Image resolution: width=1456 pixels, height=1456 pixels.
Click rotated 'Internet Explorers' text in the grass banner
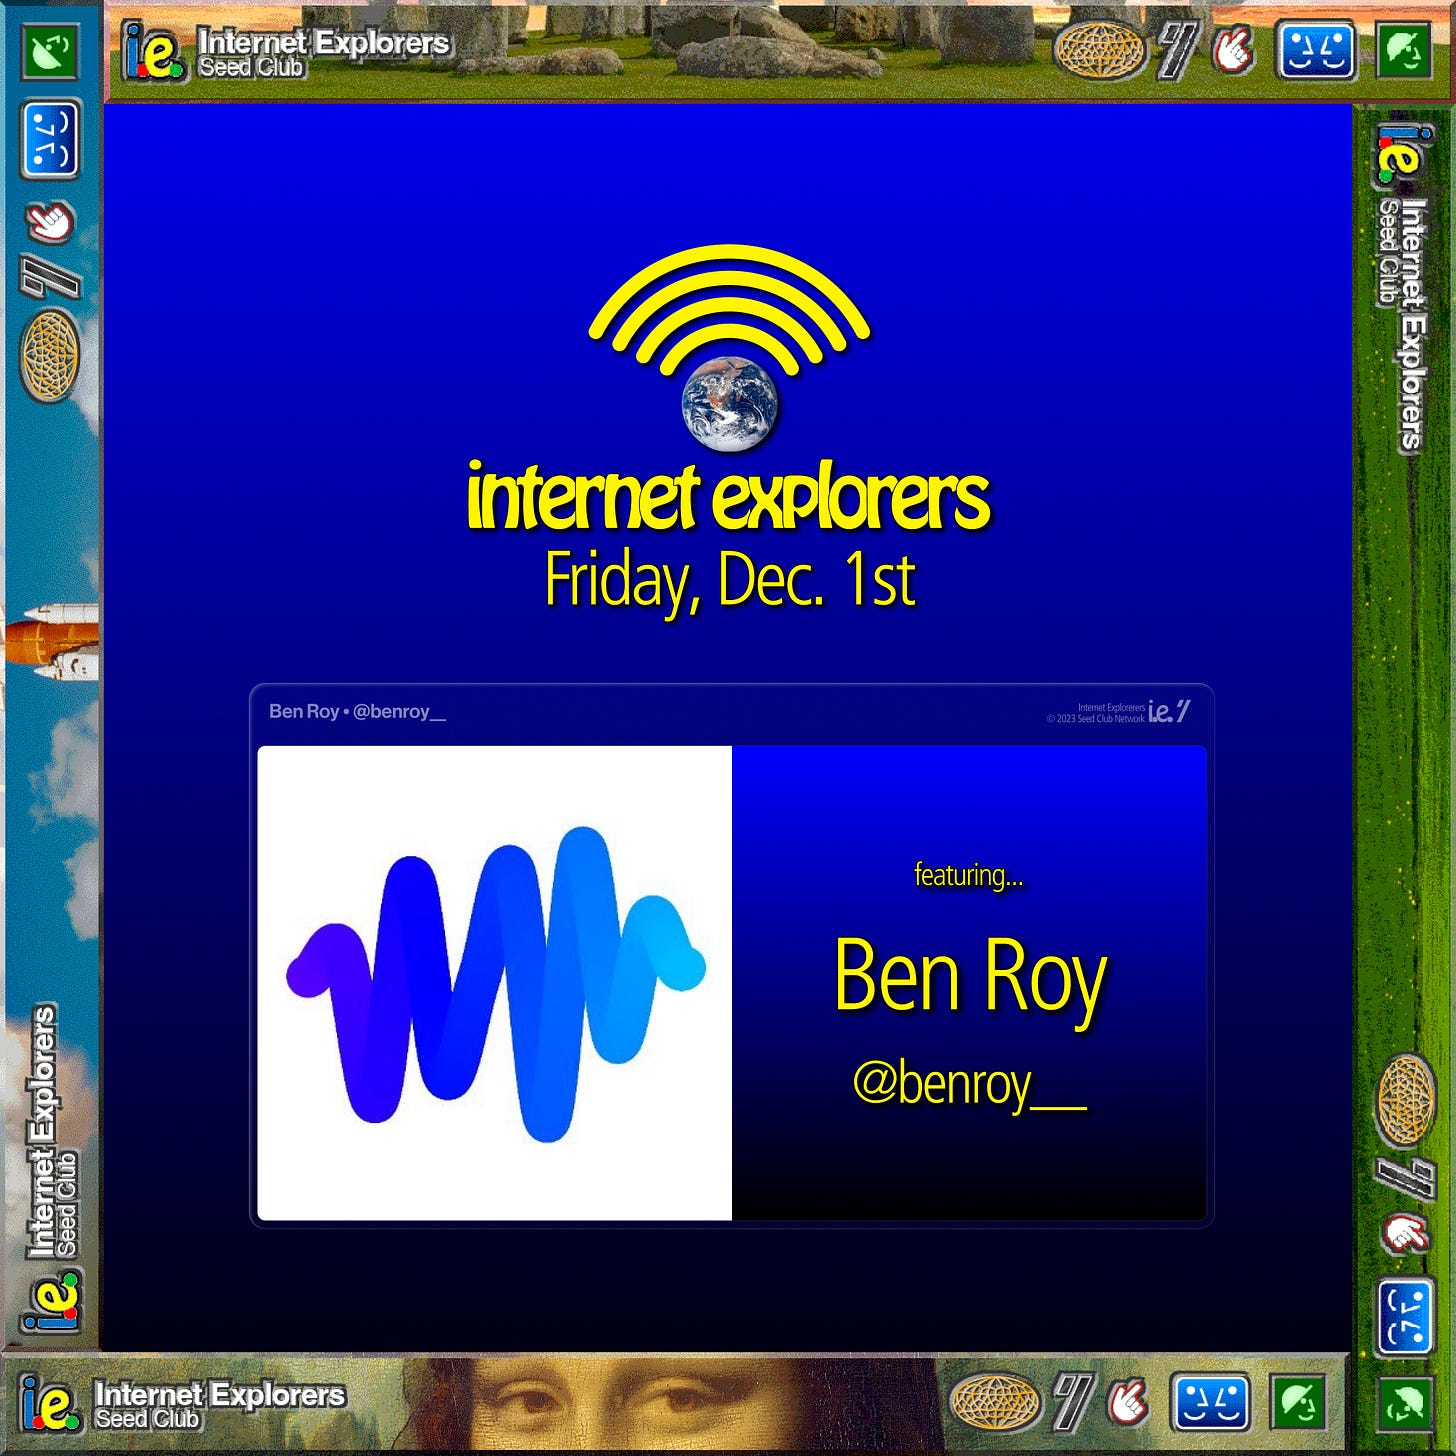pyautogui.click(x=1411, y=325)
